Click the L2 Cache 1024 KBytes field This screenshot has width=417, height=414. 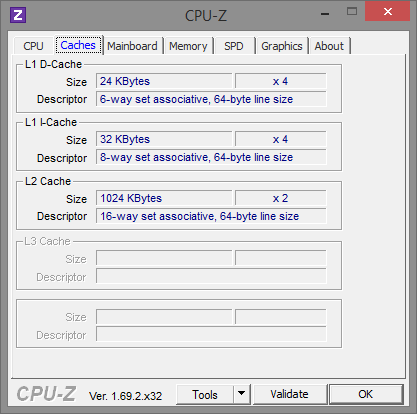click(x=164, y=198)
